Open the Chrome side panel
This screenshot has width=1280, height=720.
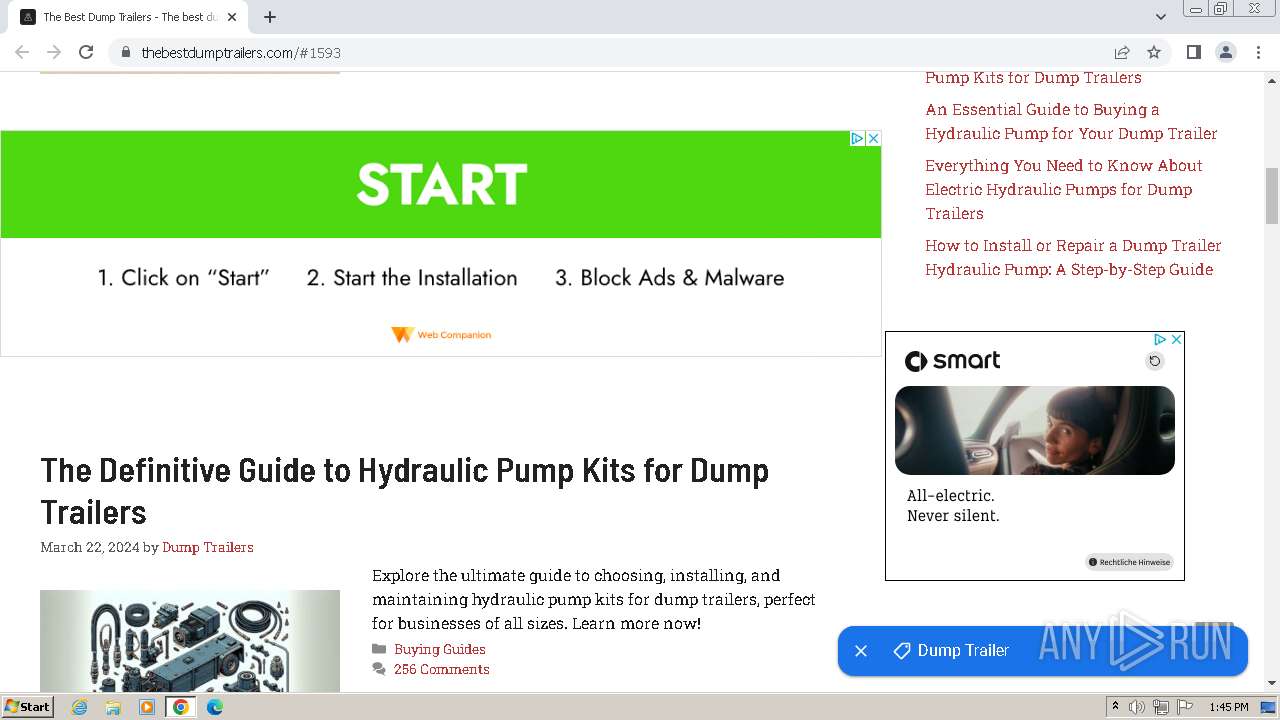coord(1194,52)
